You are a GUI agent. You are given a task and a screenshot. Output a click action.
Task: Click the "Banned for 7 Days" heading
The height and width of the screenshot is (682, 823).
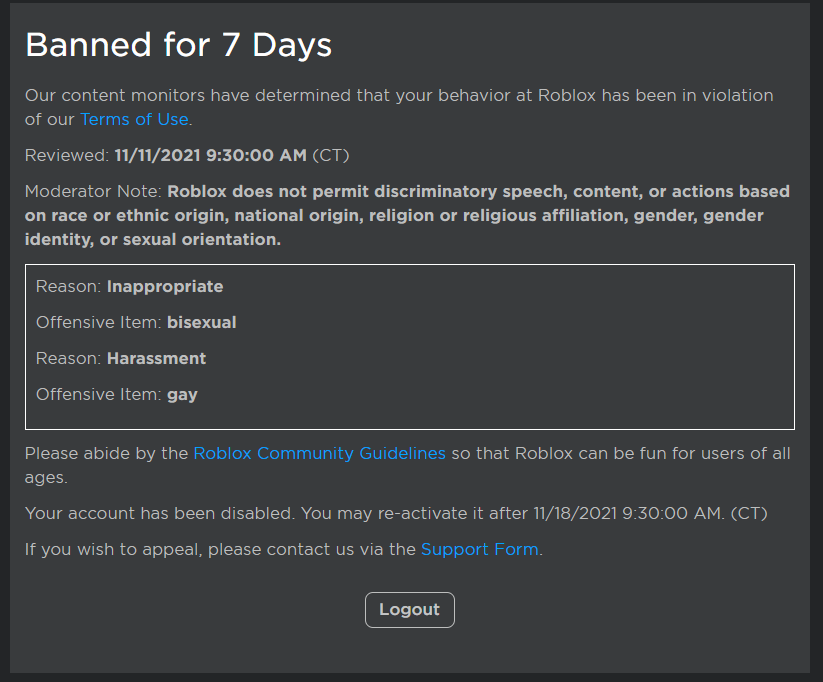178,45
